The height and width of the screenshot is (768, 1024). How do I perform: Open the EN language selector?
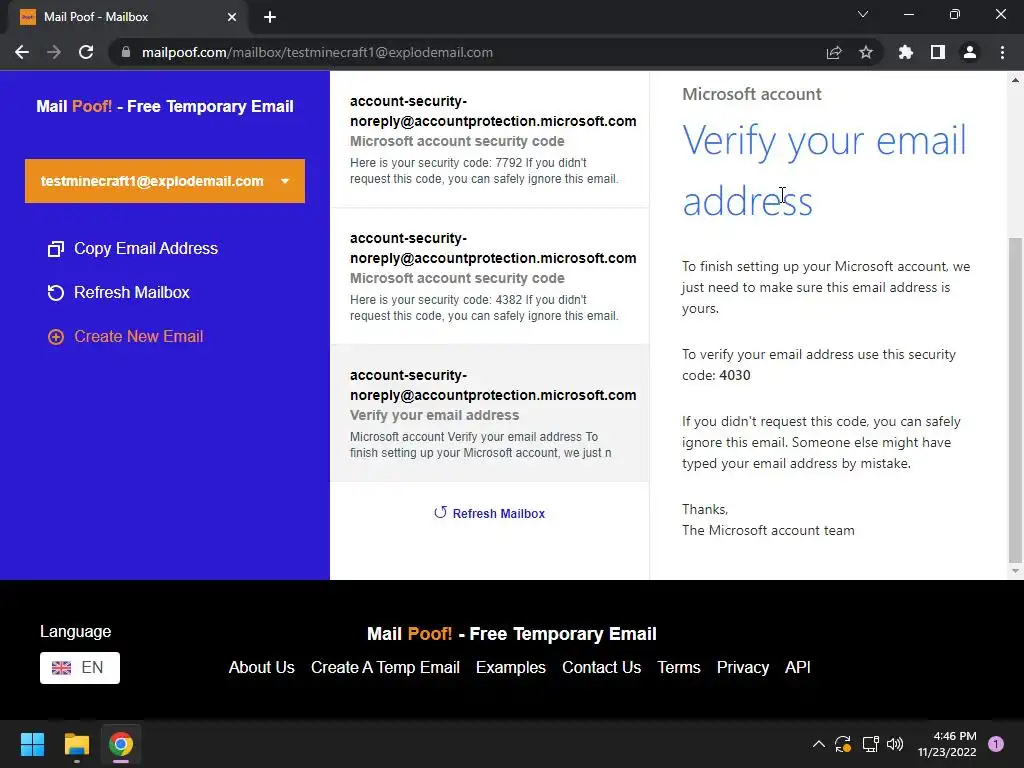tap(80, 667)
